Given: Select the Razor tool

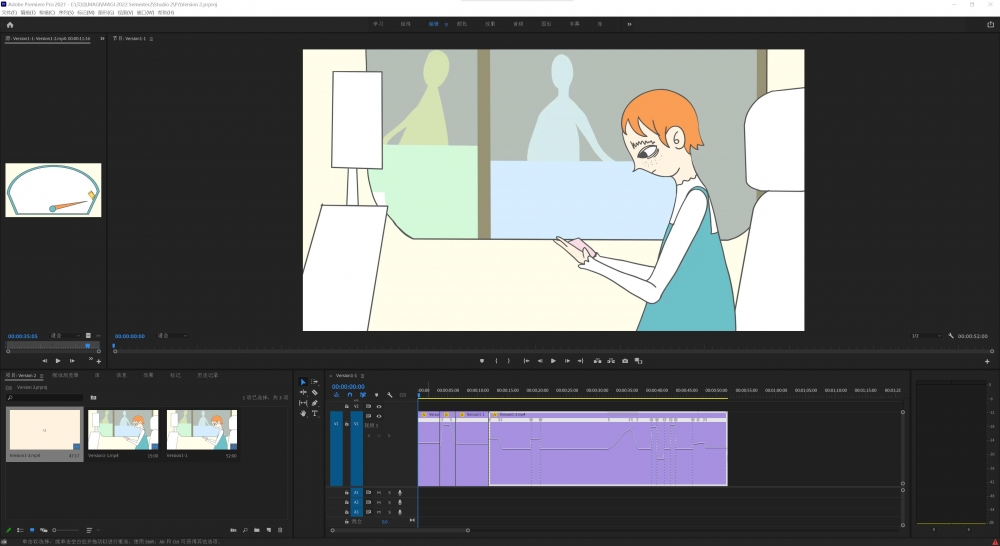Looking at the screenshot, I should click(x=314, y=393).
